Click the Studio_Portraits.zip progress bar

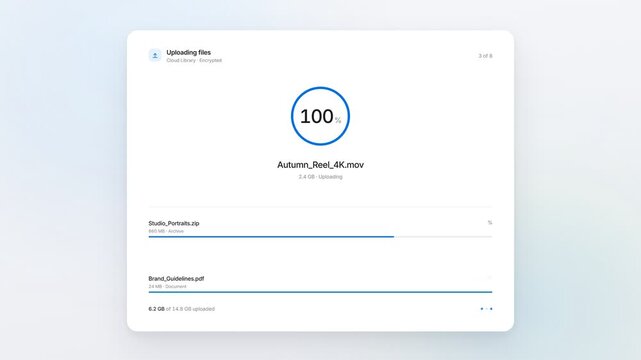[320, 237]
